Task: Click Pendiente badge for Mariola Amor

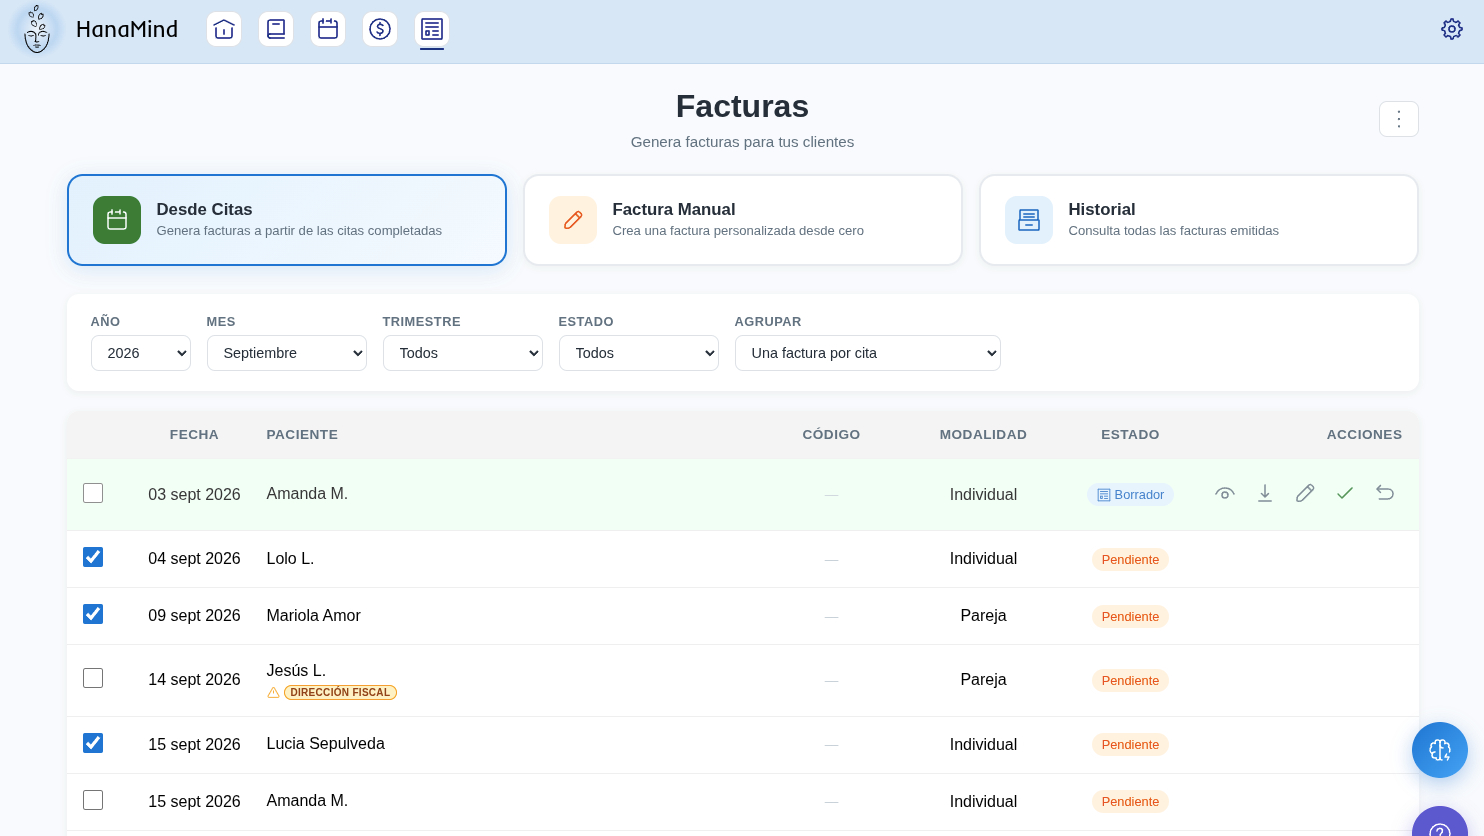Action: pos(1130,617)
